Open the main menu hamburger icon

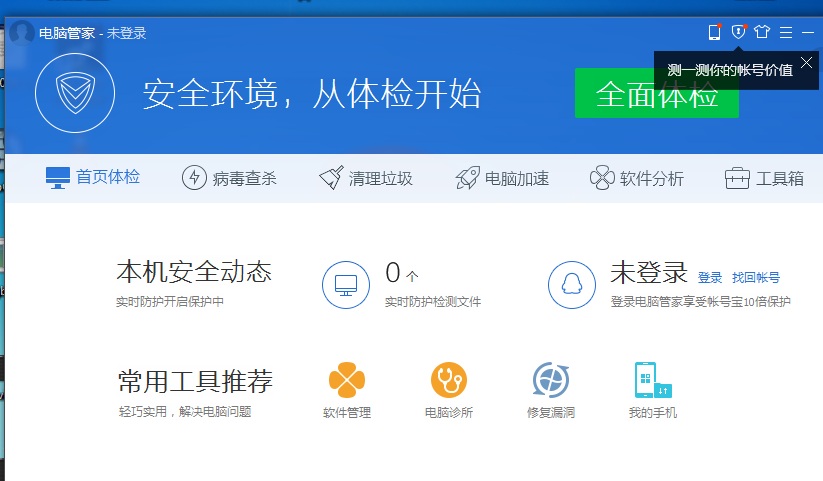(786, 33)
